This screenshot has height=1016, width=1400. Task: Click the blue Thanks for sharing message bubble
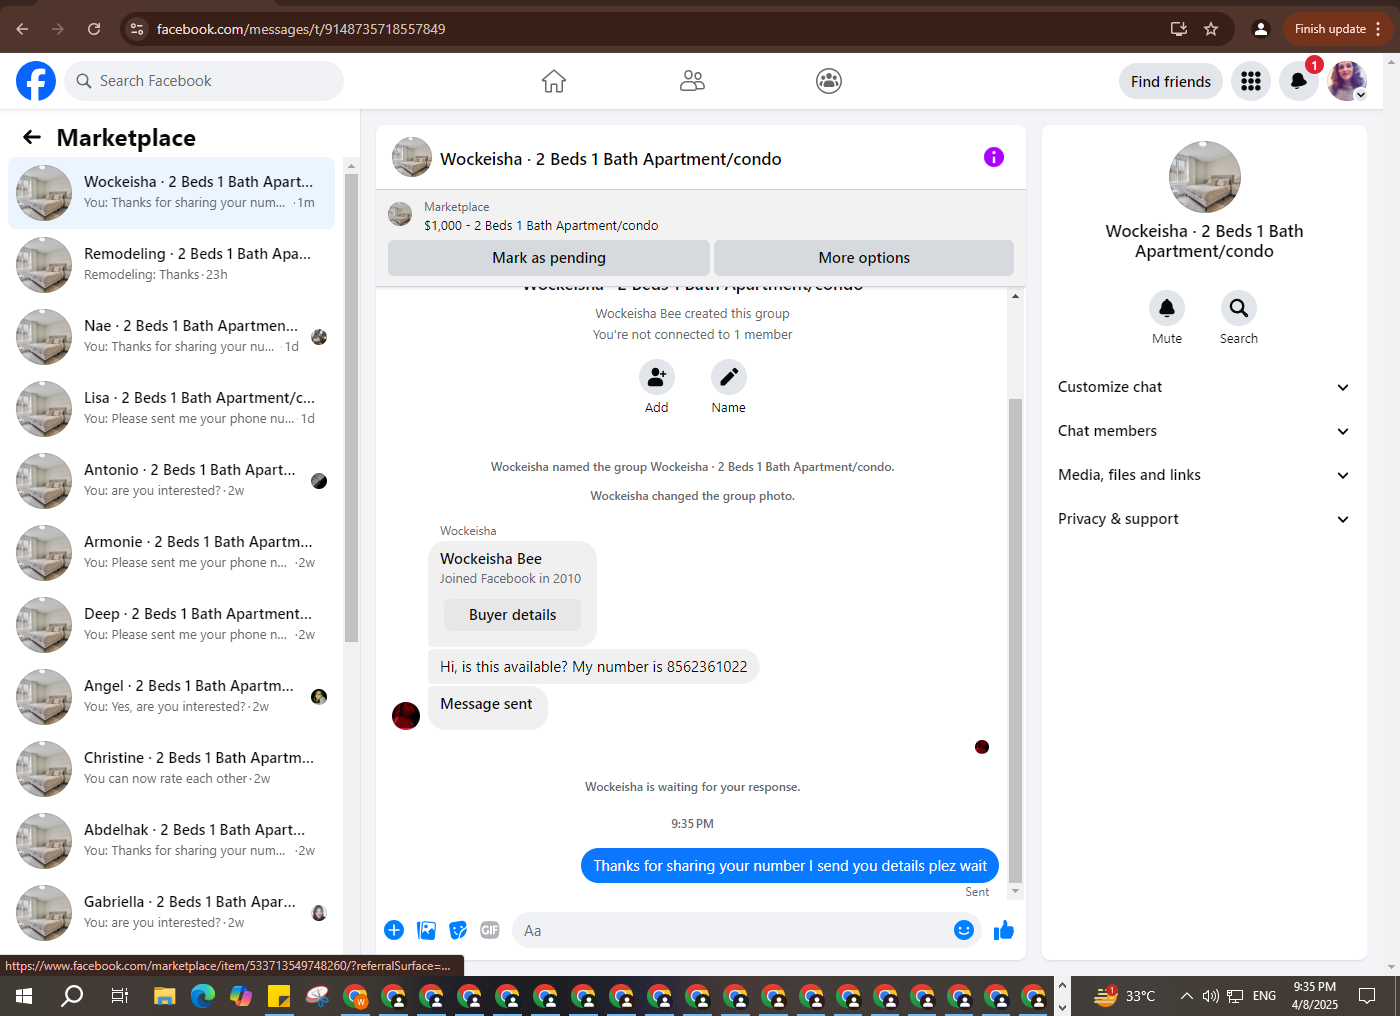coord(790,866)
